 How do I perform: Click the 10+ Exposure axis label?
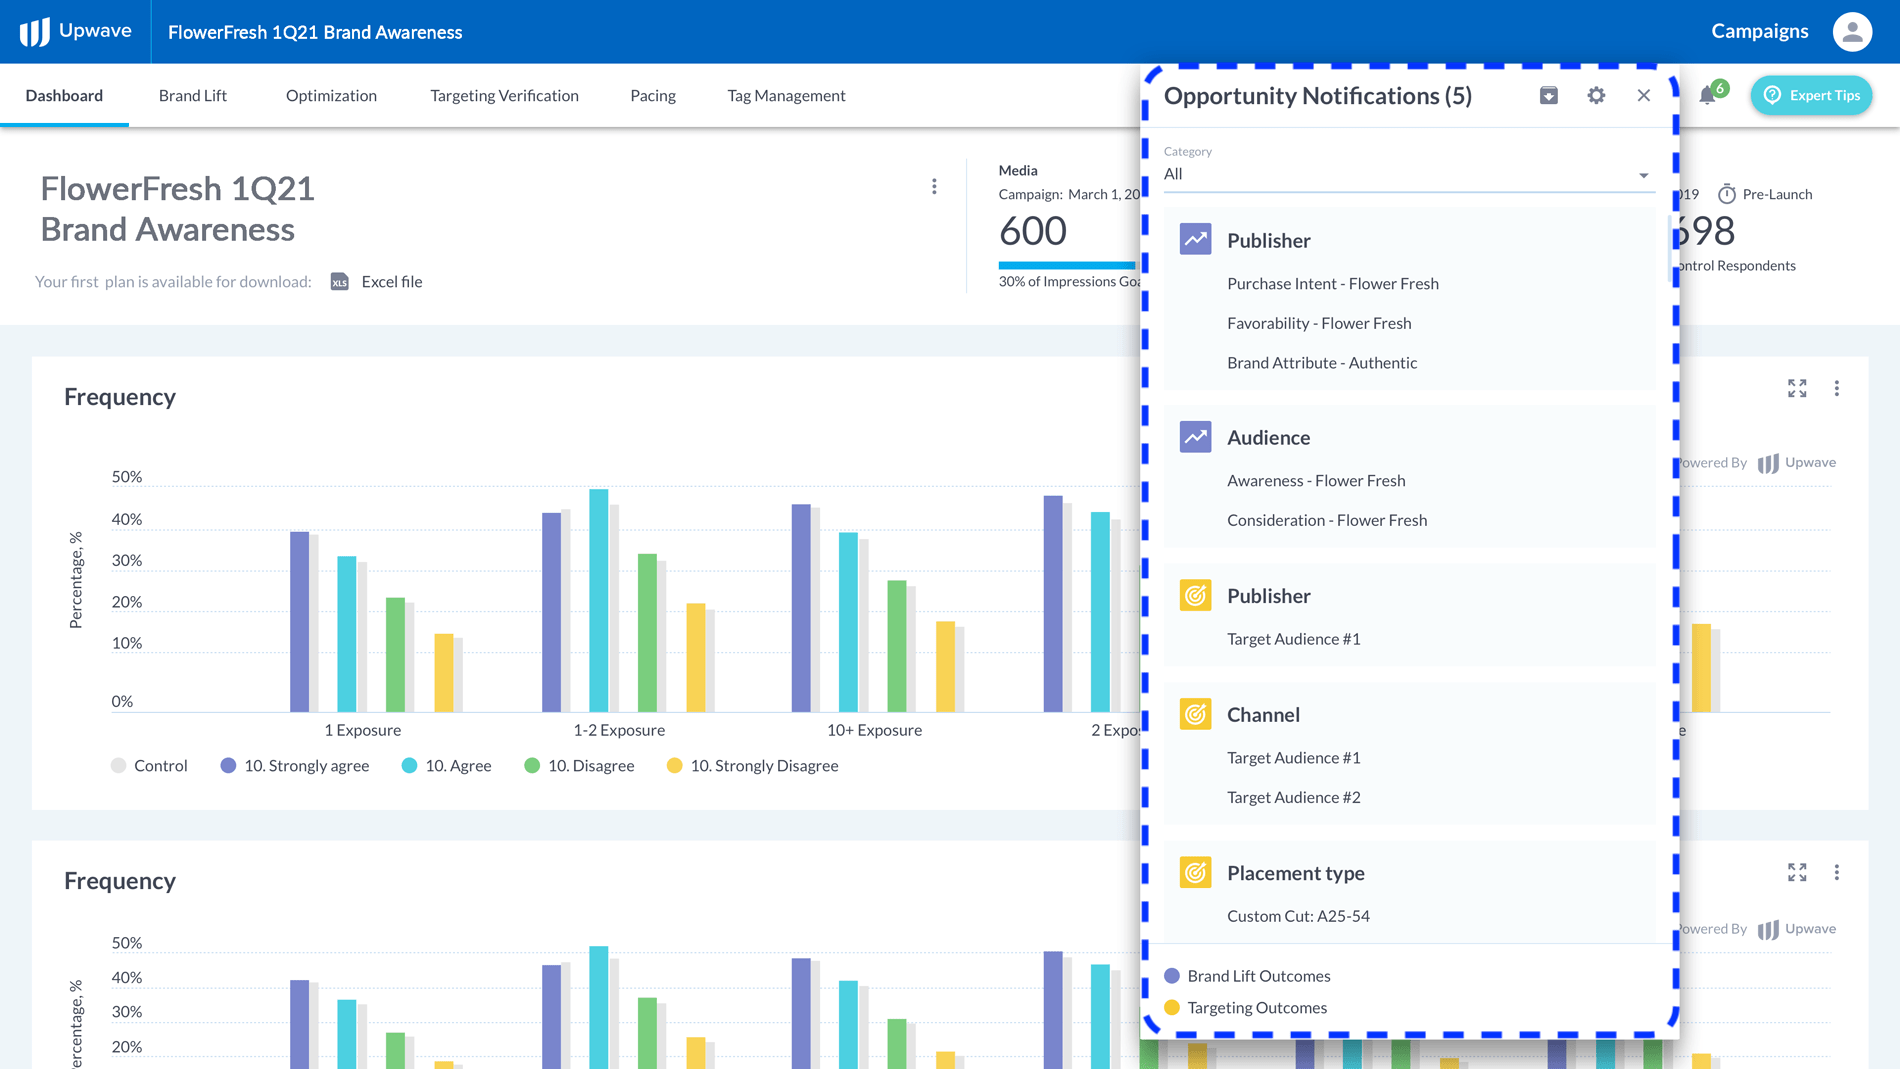[x=874, y=731]
